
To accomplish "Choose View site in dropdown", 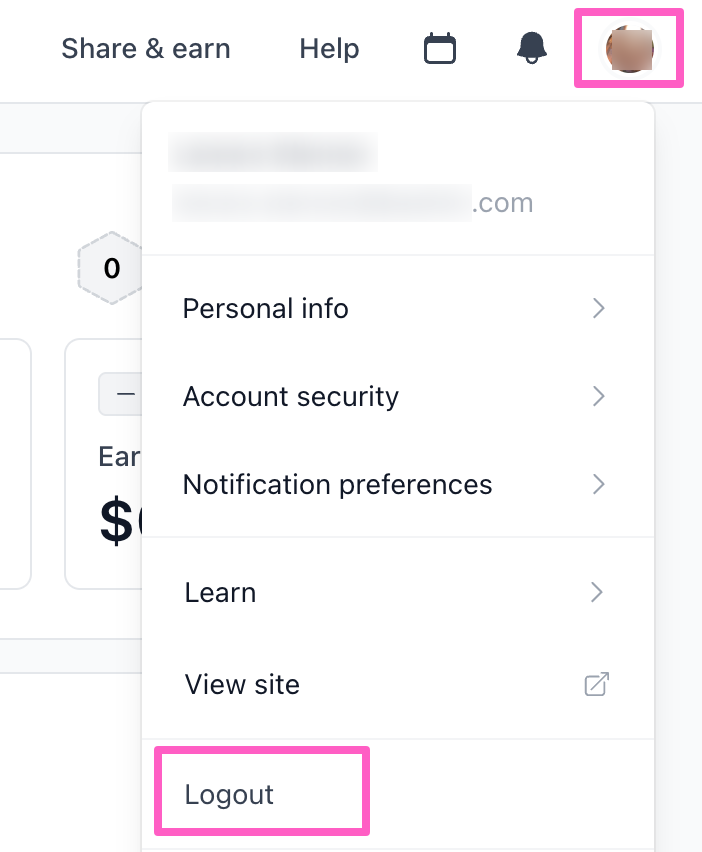I will coord(242,684).
